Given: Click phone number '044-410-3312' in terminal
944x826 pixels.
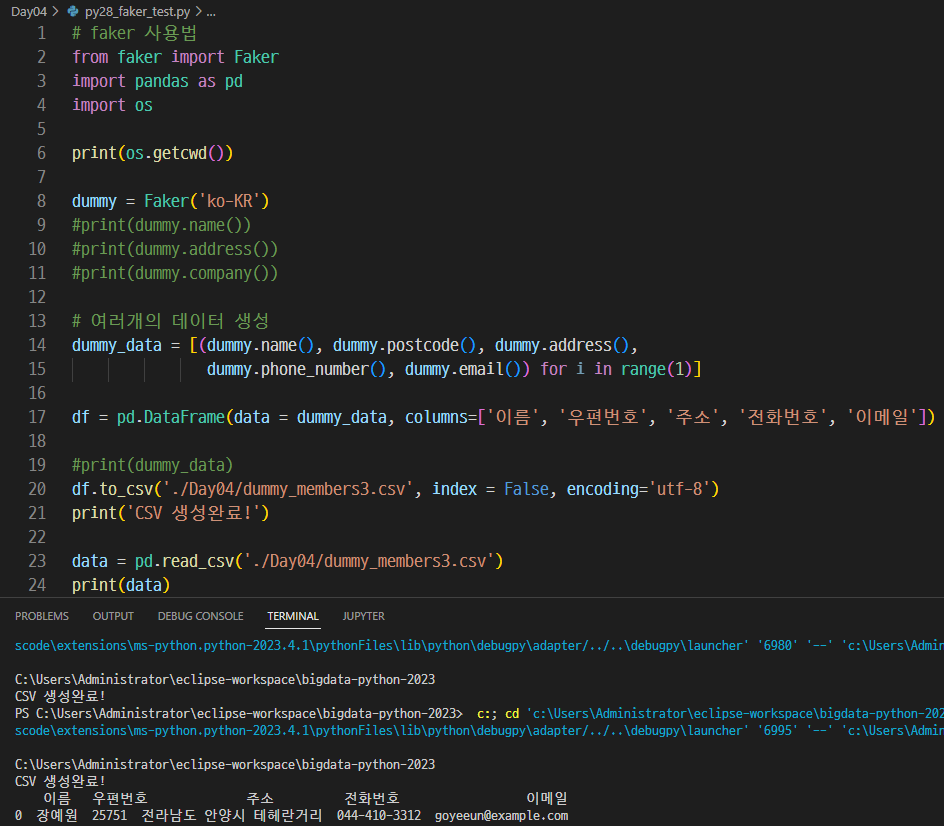Looking at the screenshot, I should tap(379, 815).
